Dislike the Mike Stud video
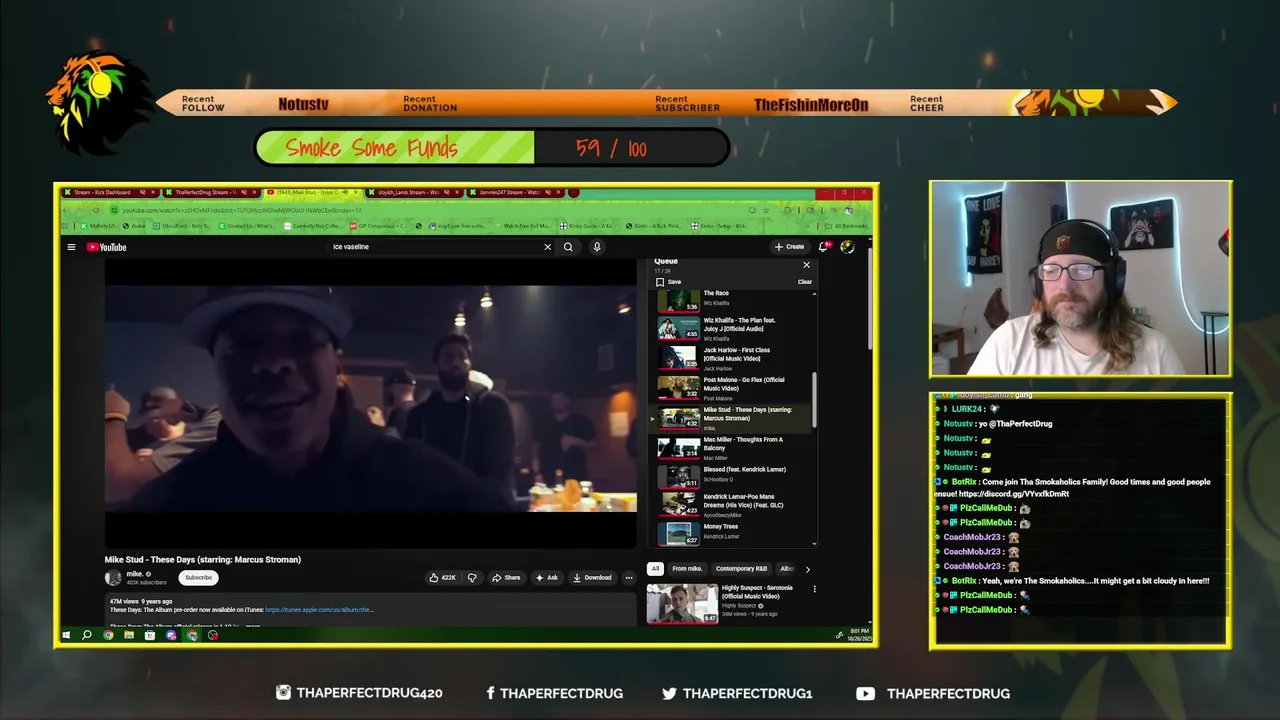This screenshot has width=1280, height=720. click(x=472, y=577)
